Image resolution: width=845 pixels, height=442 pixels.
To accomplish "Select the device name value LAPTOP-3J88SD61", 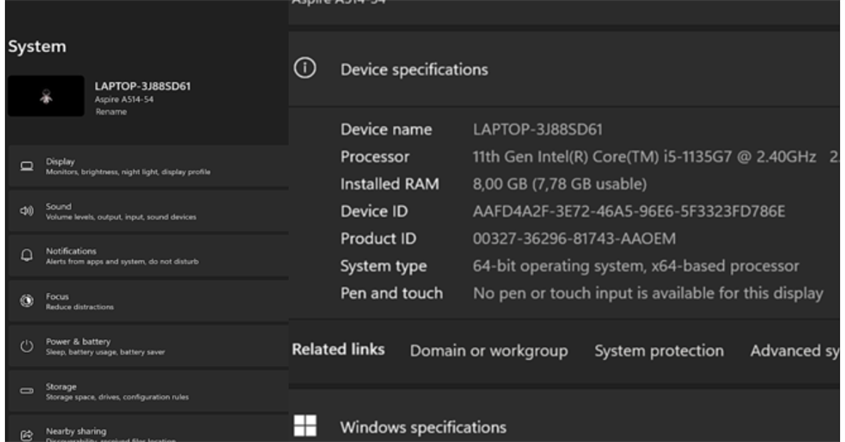I will point(537,129).
